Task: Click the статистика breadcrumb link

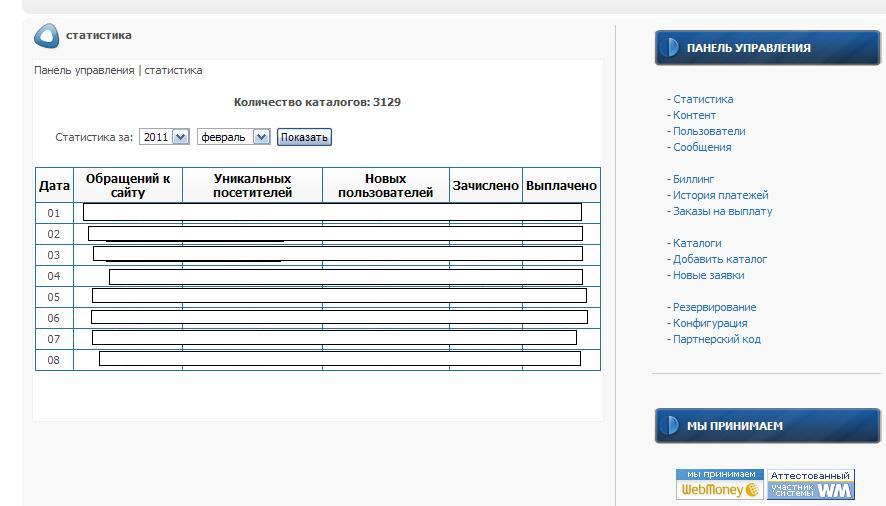Action: pyautogui.click(x=173, y=70)
